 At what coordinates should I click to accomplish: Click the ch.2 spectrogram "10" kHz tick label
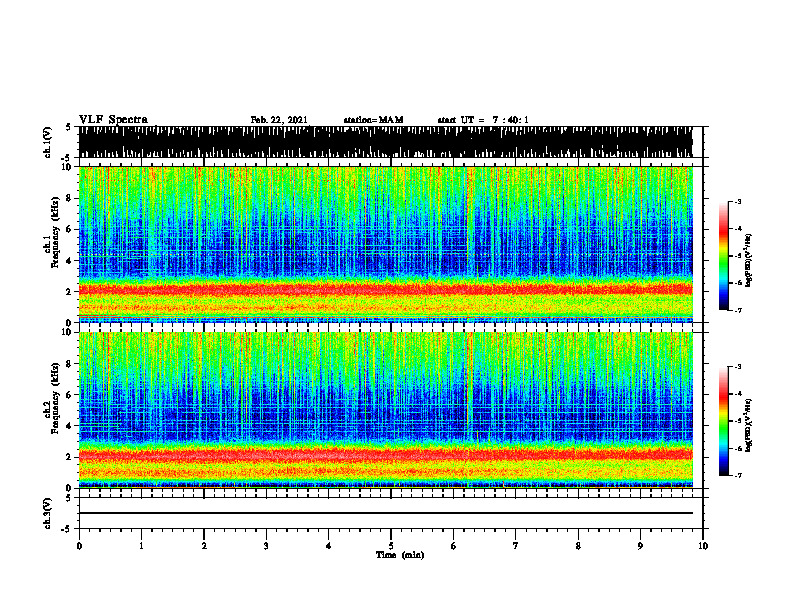coord(68,332)
